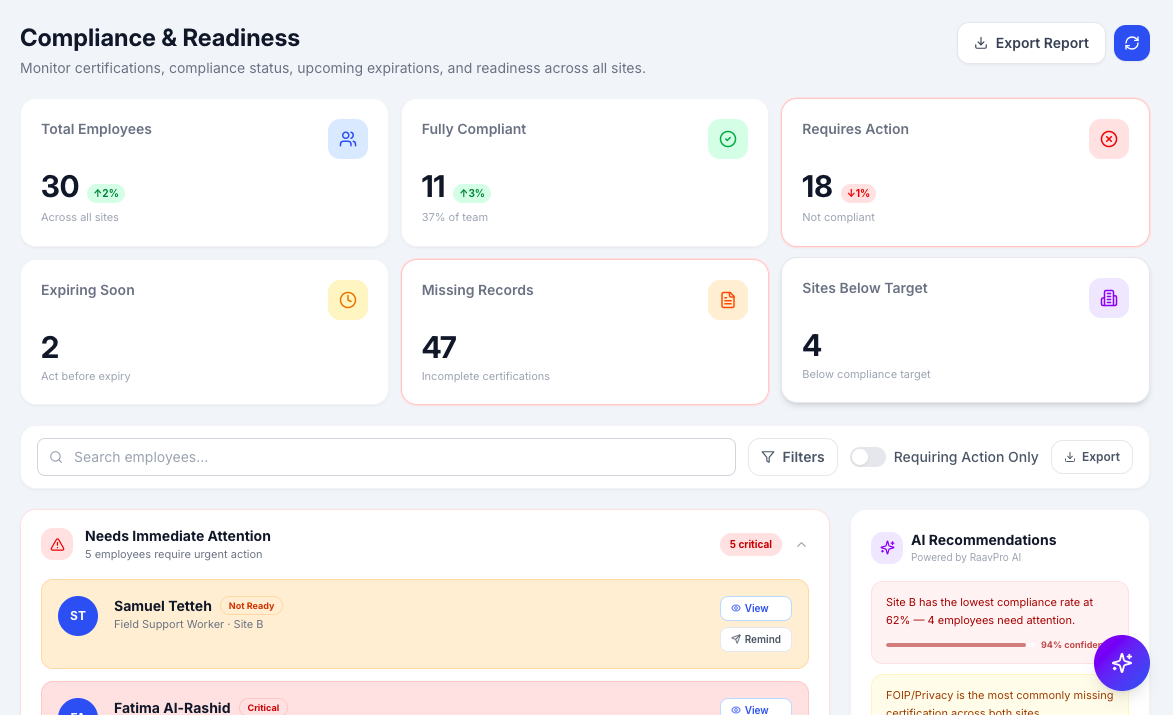View Fatima Al-Rashid's record
The image size is (1173, 715).
pos(756,708)
